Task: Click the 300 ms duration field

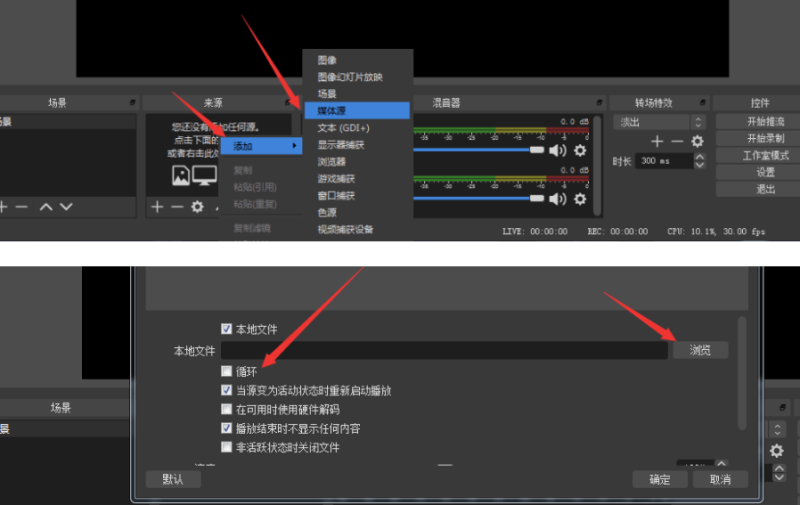Action: [x=664, y=161]
